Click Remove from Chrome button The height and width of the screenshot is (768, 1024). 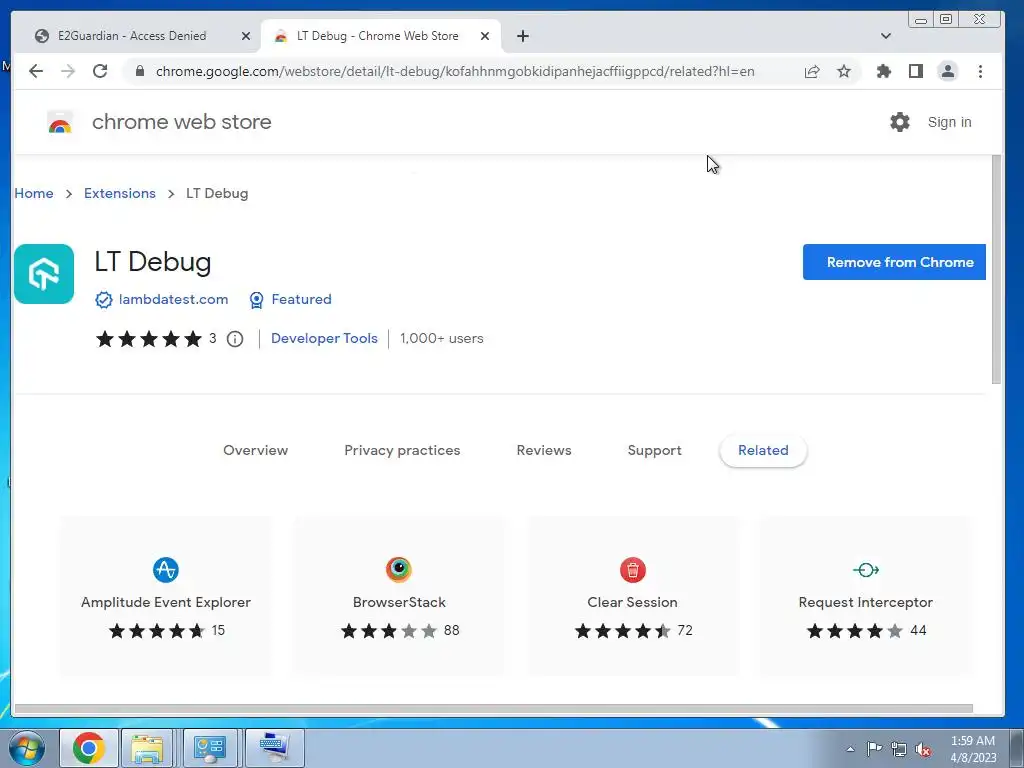click(894, 262)
